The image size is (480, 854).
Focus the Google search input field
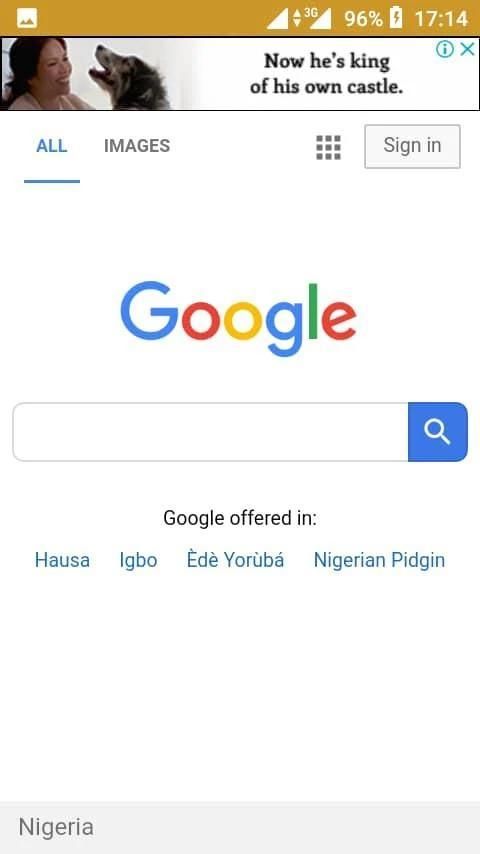210,432
